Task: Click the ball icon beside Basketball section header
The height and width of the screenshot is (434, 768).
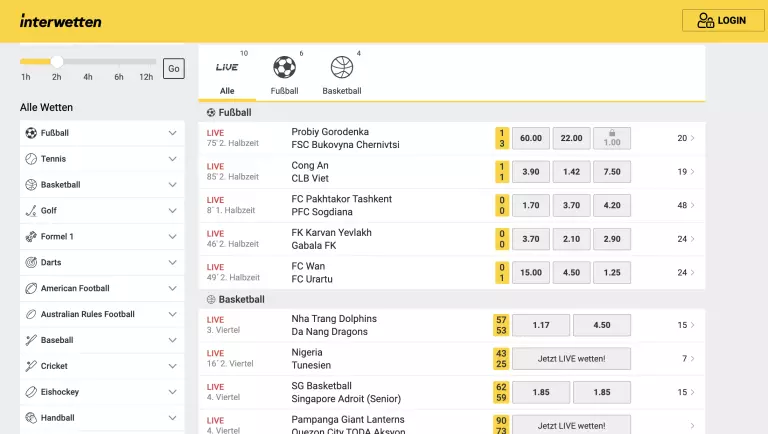Action: point(211,299)
